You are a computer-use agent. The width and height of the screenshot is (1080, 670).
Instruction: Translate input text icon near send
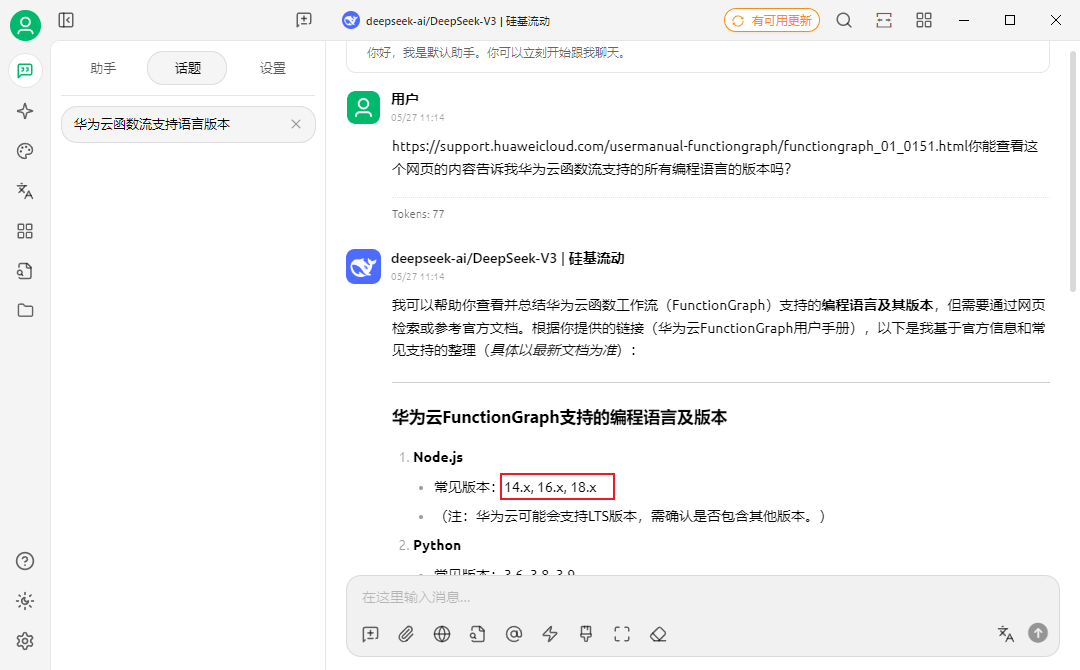pyautogui.click(x=1006, y=634)
